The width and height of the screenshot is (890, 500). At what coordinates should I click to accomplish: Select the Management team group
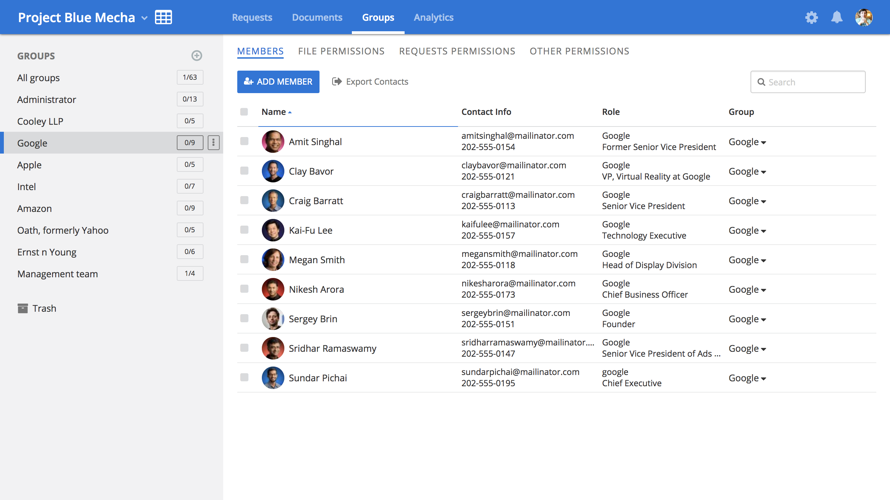pos(57,274)
